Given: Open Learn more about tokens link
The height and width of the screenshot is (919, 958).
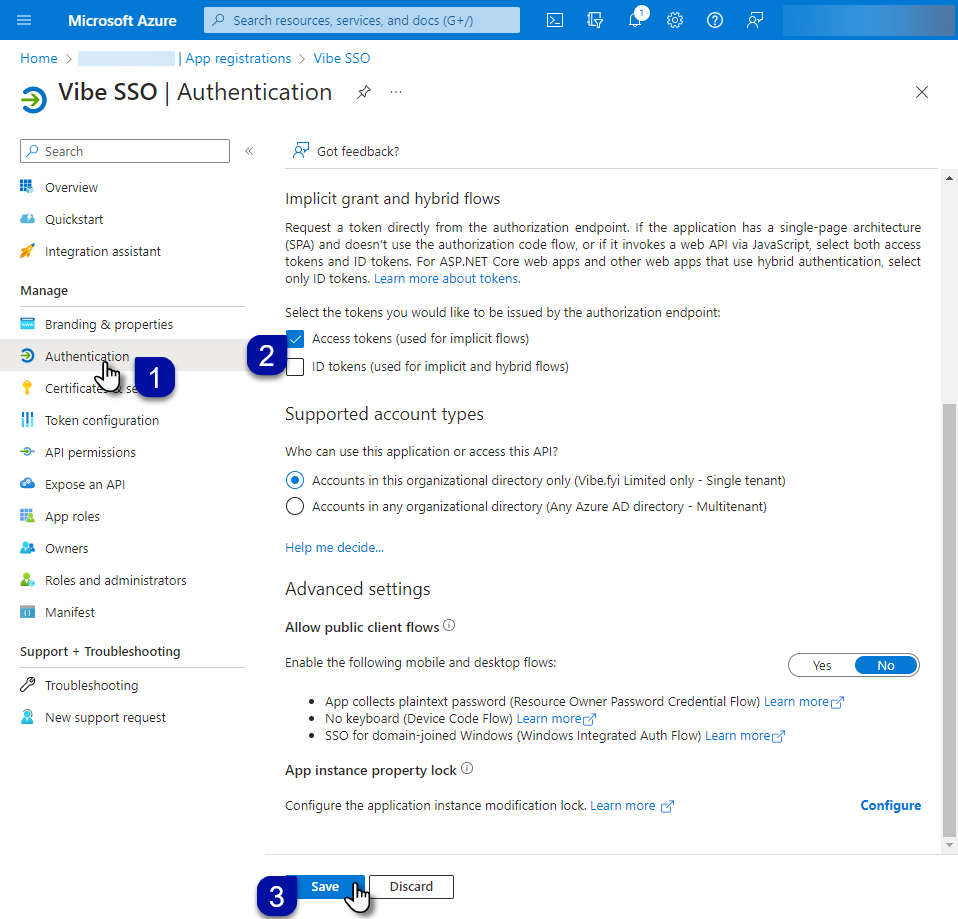Looking at the screenshot, I should click(x=447, y=279).
